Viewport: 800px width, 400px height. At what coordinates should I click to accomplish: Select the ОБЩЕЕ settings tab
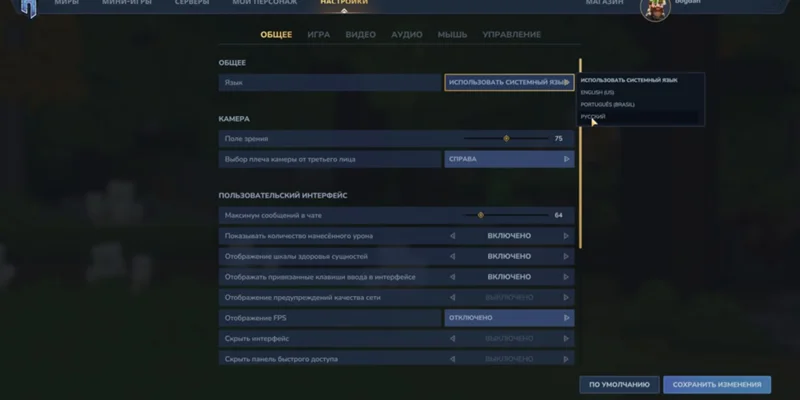[276, 35]
